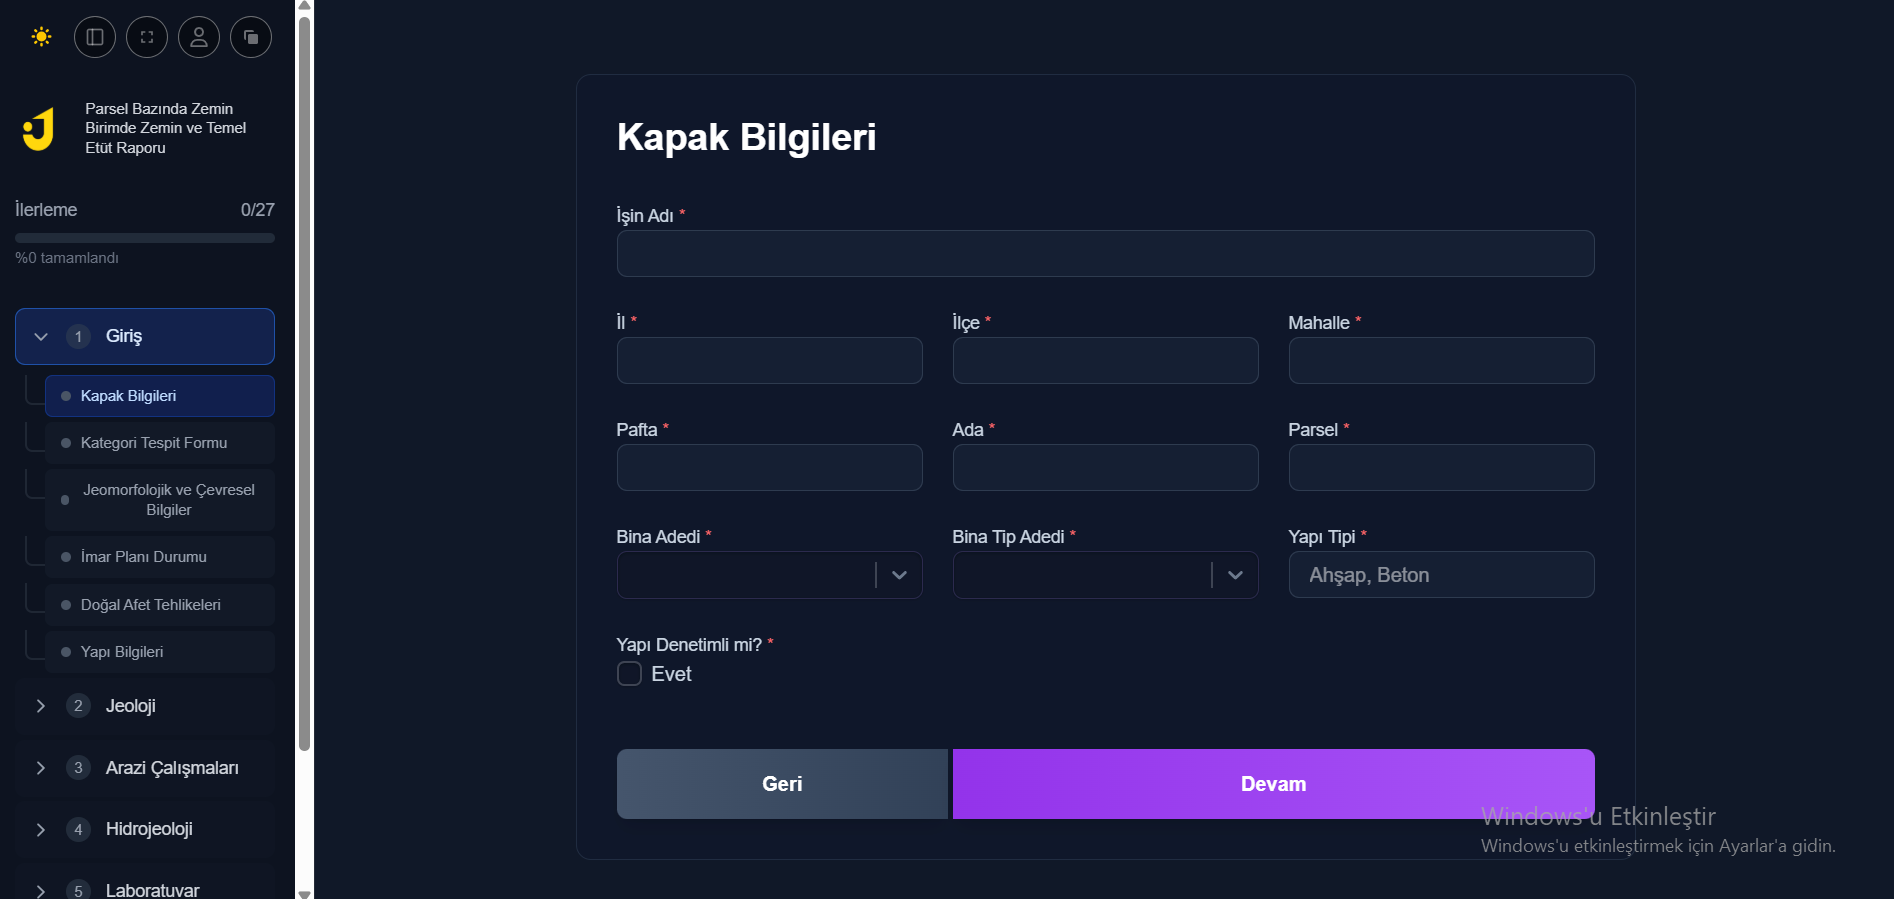1894x899 pixels.
Task: Click the copy/duplicate icon button
Action: pyautogui.click(x=251, y=37)
